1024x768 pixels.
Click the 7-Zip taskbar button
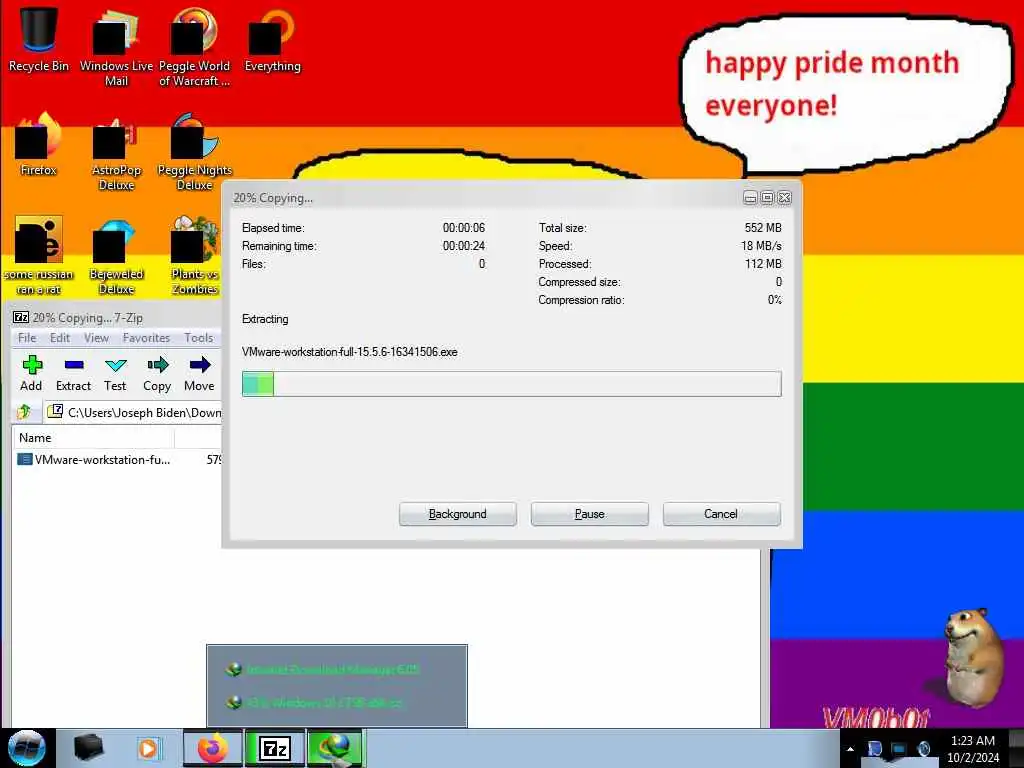point(275,748)
